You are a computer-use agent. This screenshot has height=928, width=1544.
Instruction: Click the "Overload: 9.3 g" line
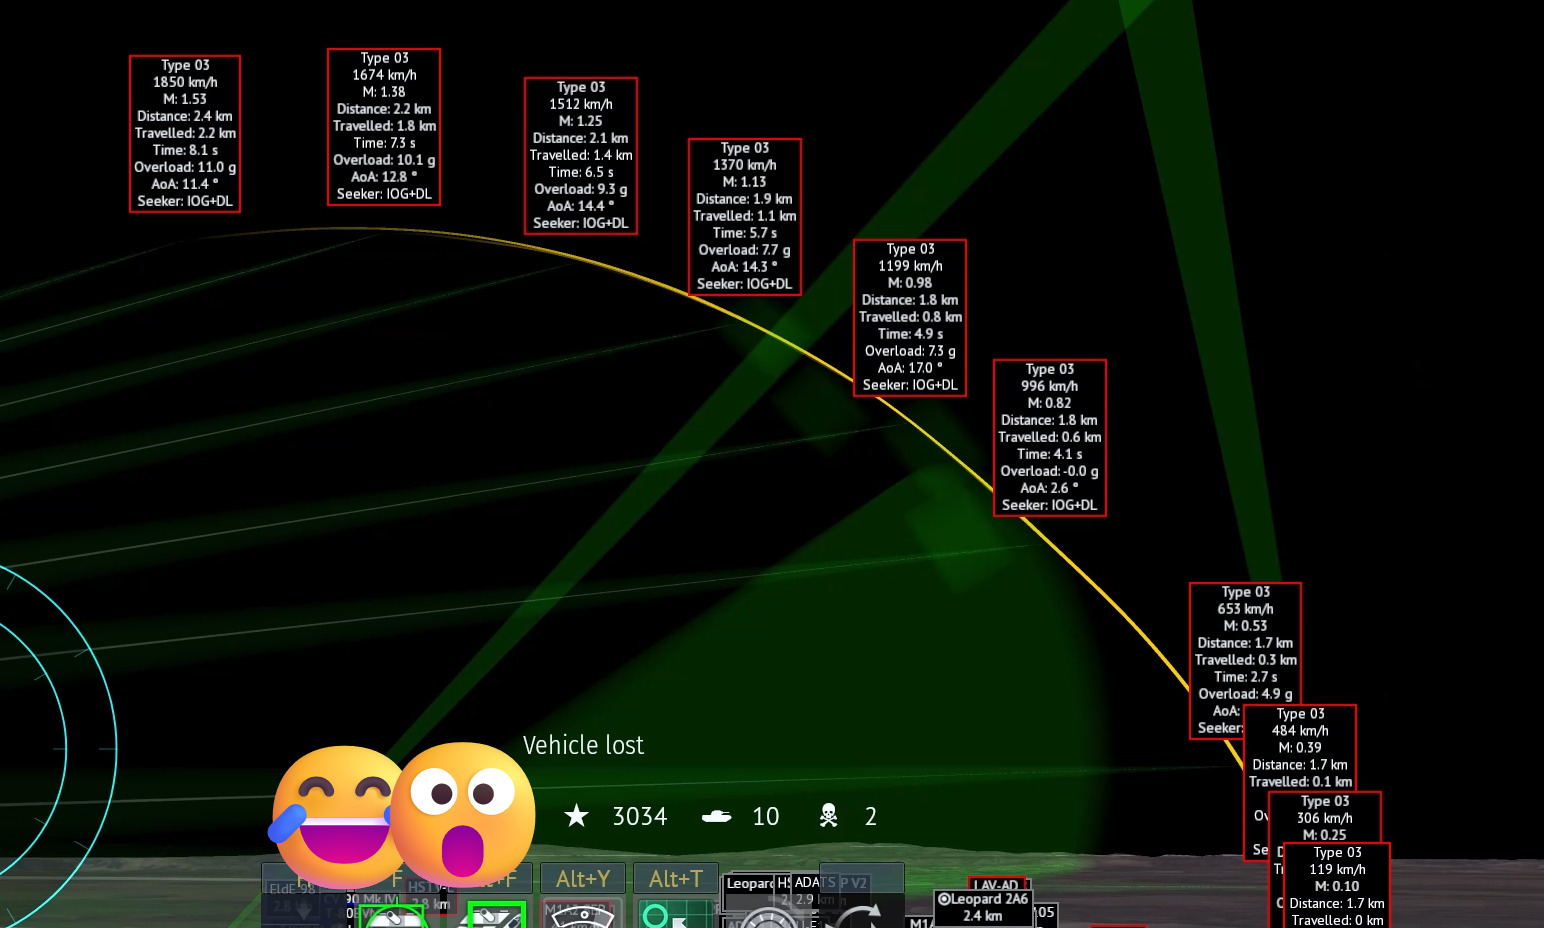coord(581,189)
